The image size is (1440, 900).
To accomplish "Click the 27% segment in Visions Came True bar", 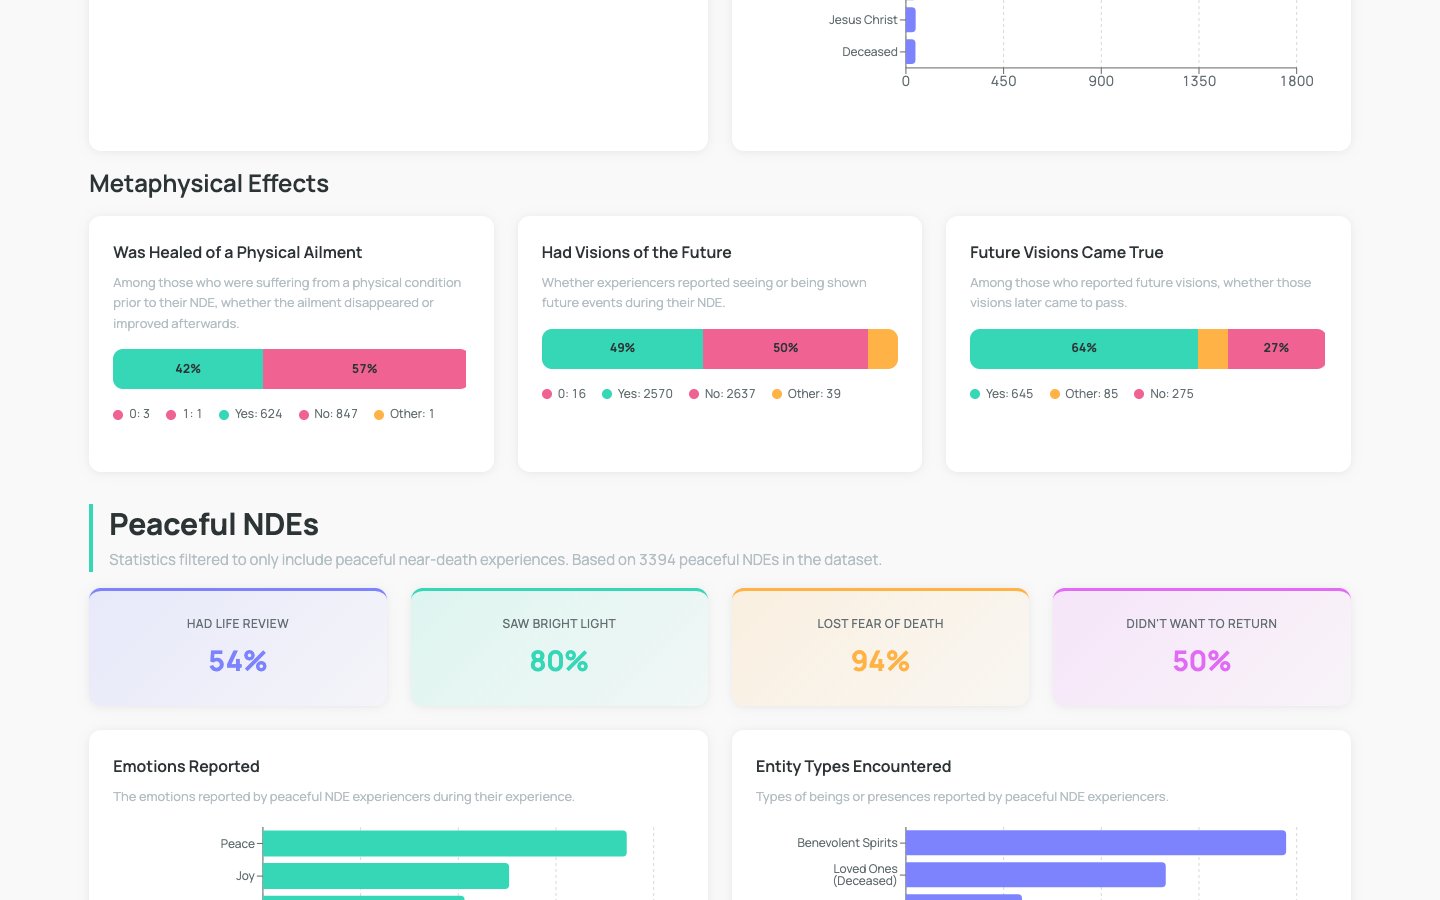I will [x=1276, y=349].
